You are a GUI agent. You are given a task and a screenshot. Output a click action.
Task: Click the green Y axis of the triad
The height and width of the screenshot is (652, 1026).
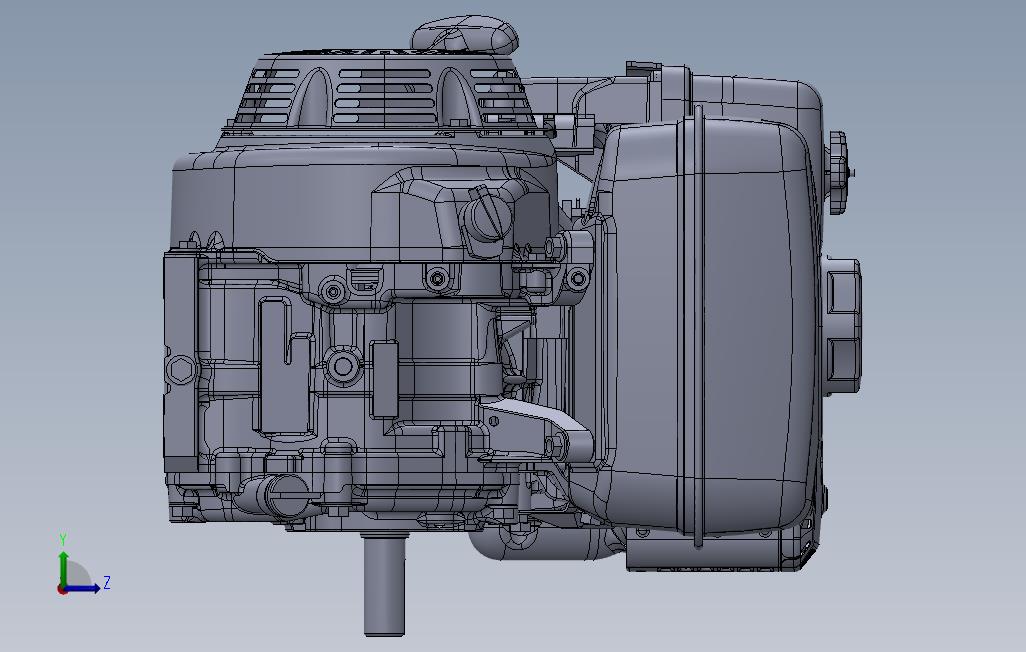pyautogui.click(x=63, y=568)
